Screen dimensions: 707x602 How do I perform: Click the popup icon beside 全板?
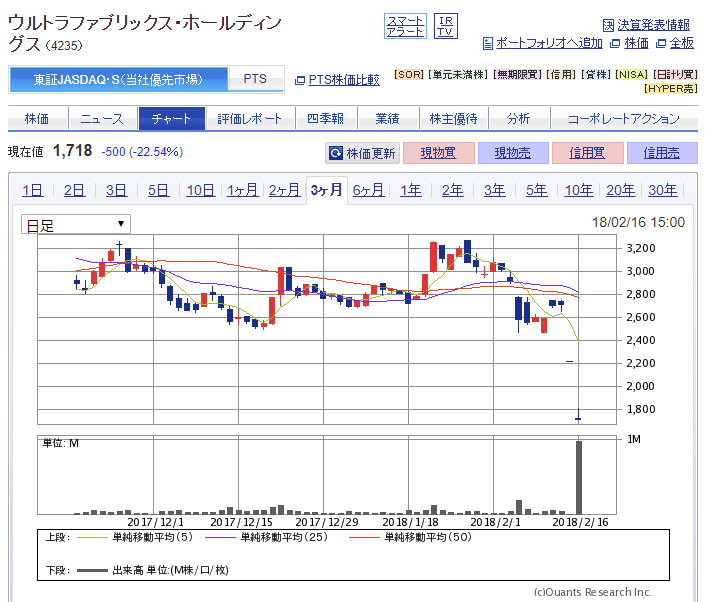[661, 43]
